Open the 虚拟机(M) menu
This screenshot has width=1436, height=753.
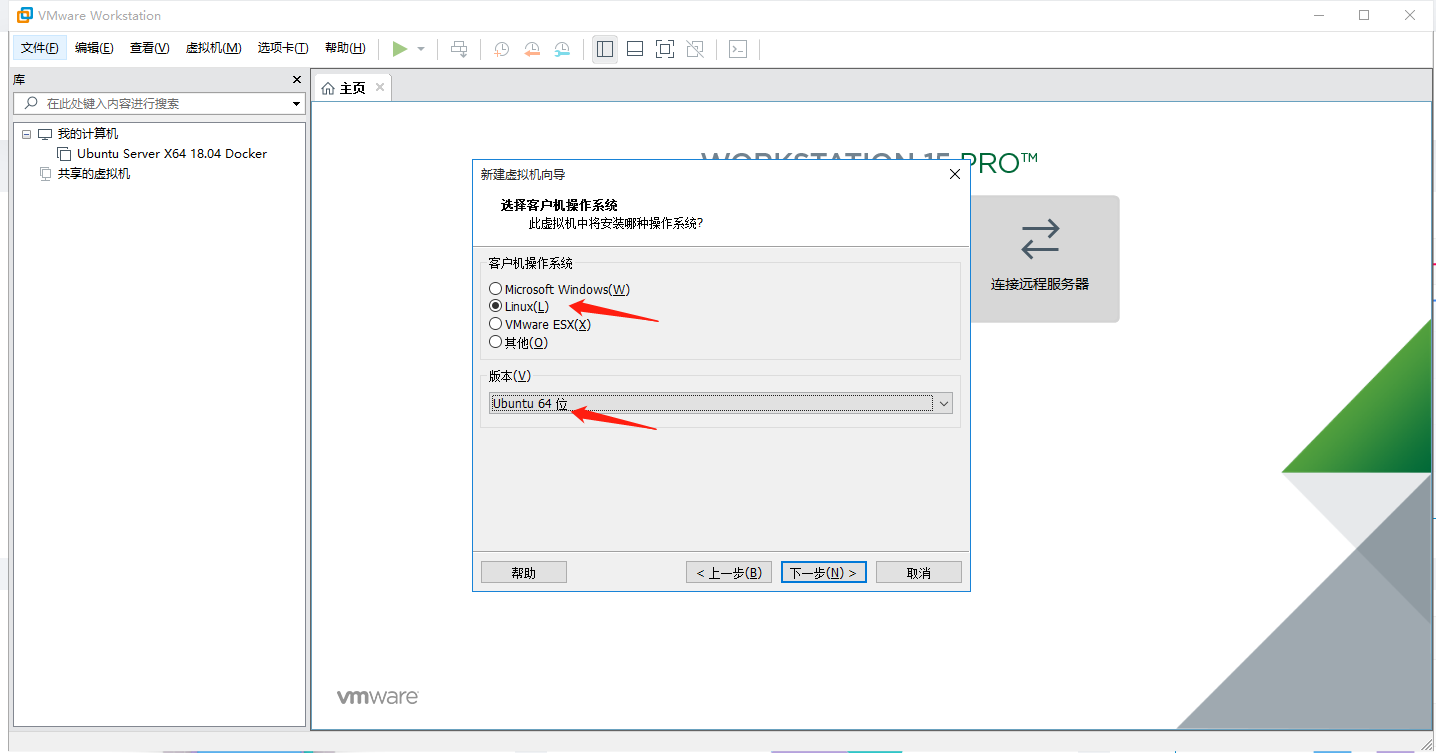click(x=213, y=48)
